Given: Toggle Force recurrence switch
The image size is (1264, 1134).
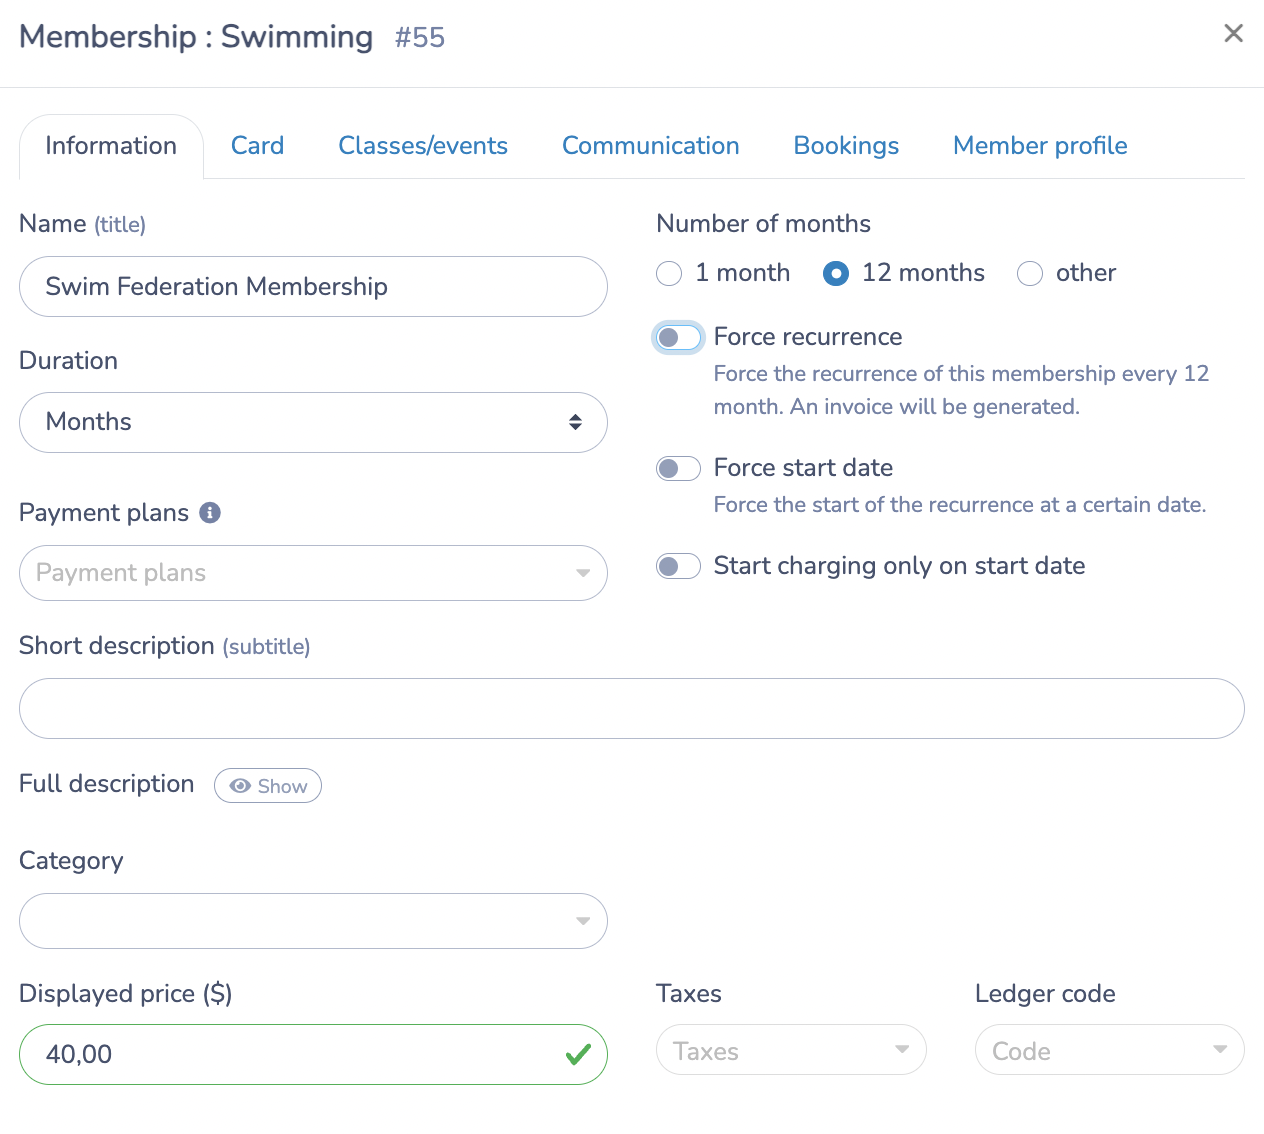Looking at the screenshot, I should (x=678, y=338).
